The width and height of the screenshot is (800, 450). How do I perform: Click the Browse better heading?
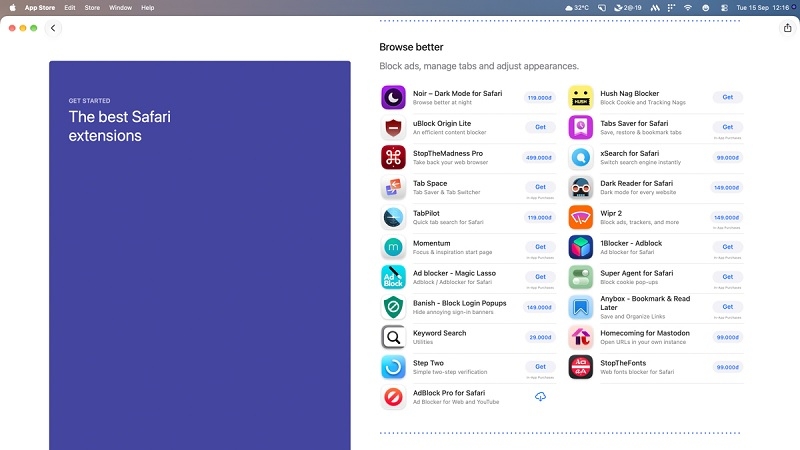[x=411, y=47]
